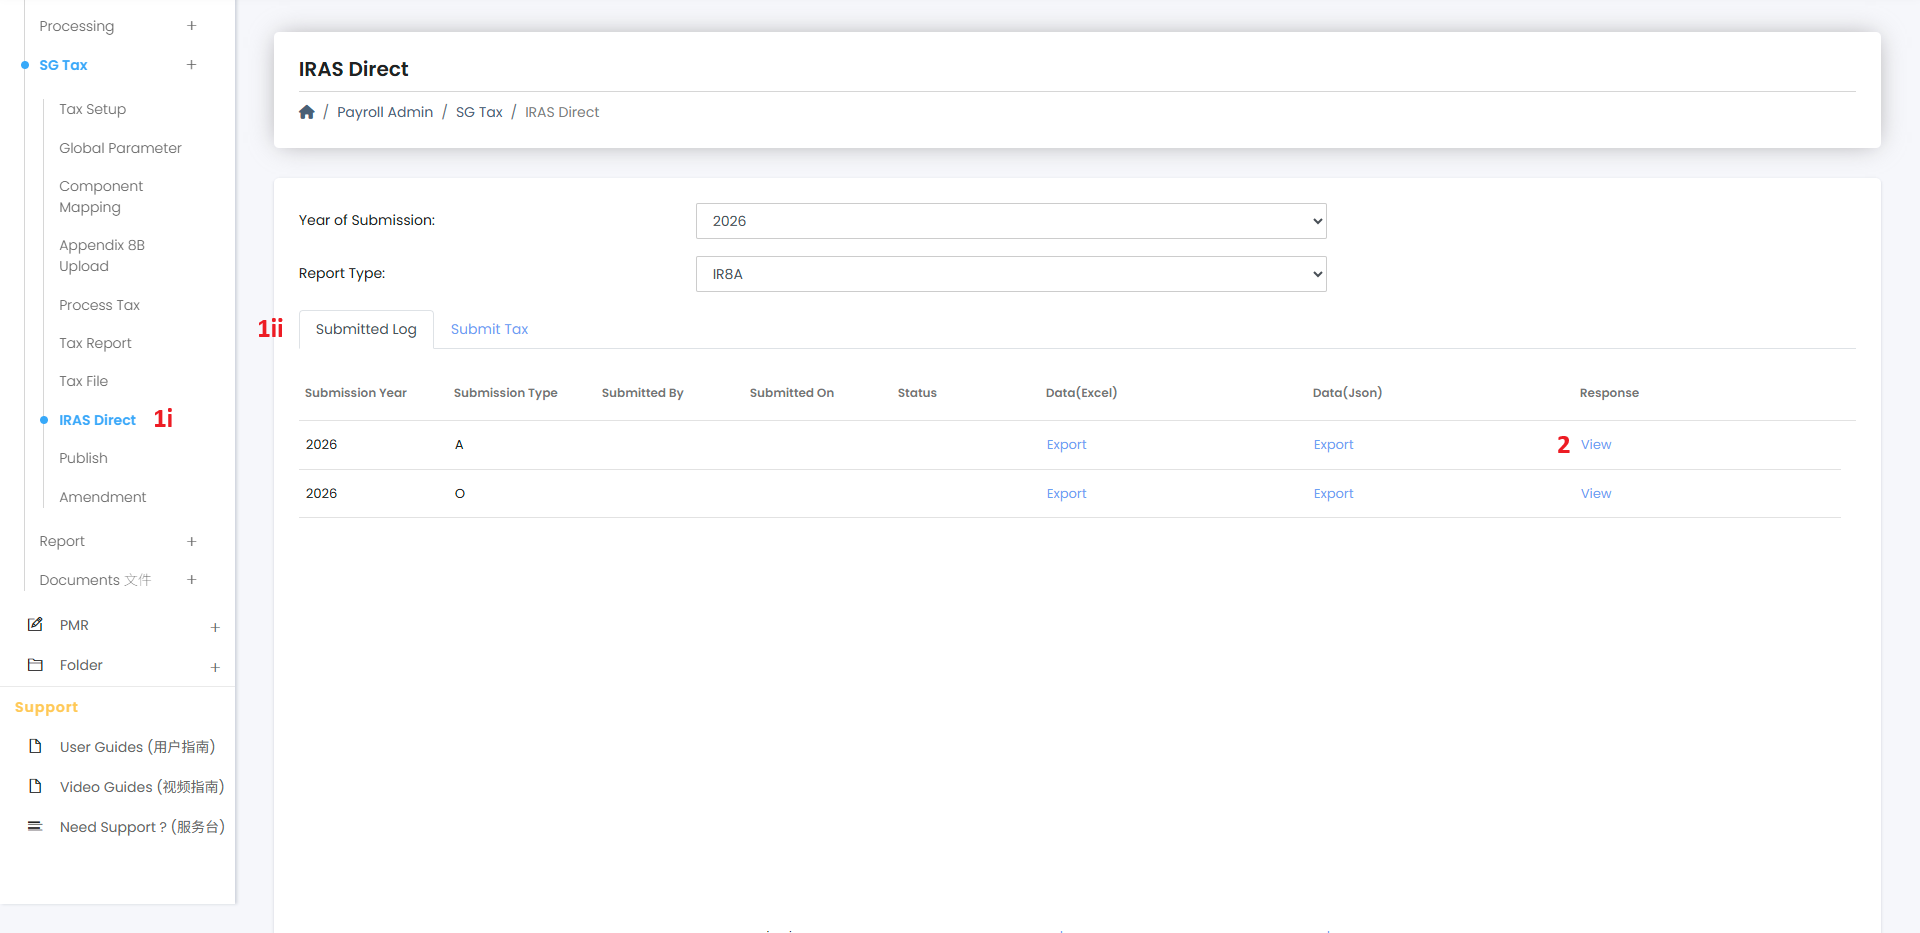Screen dimensions: 1920x933
Task: Click the home icon in breadcrumb
Action: [307, 112]
